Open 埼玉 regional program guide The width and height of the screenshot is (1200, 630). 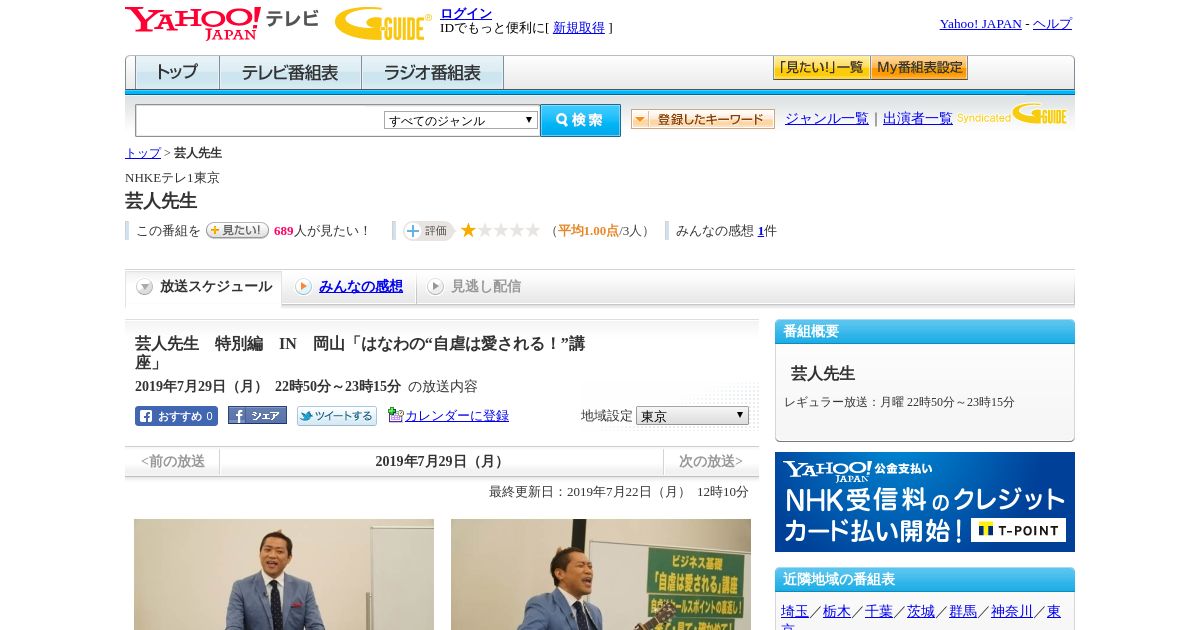point(795,611)
